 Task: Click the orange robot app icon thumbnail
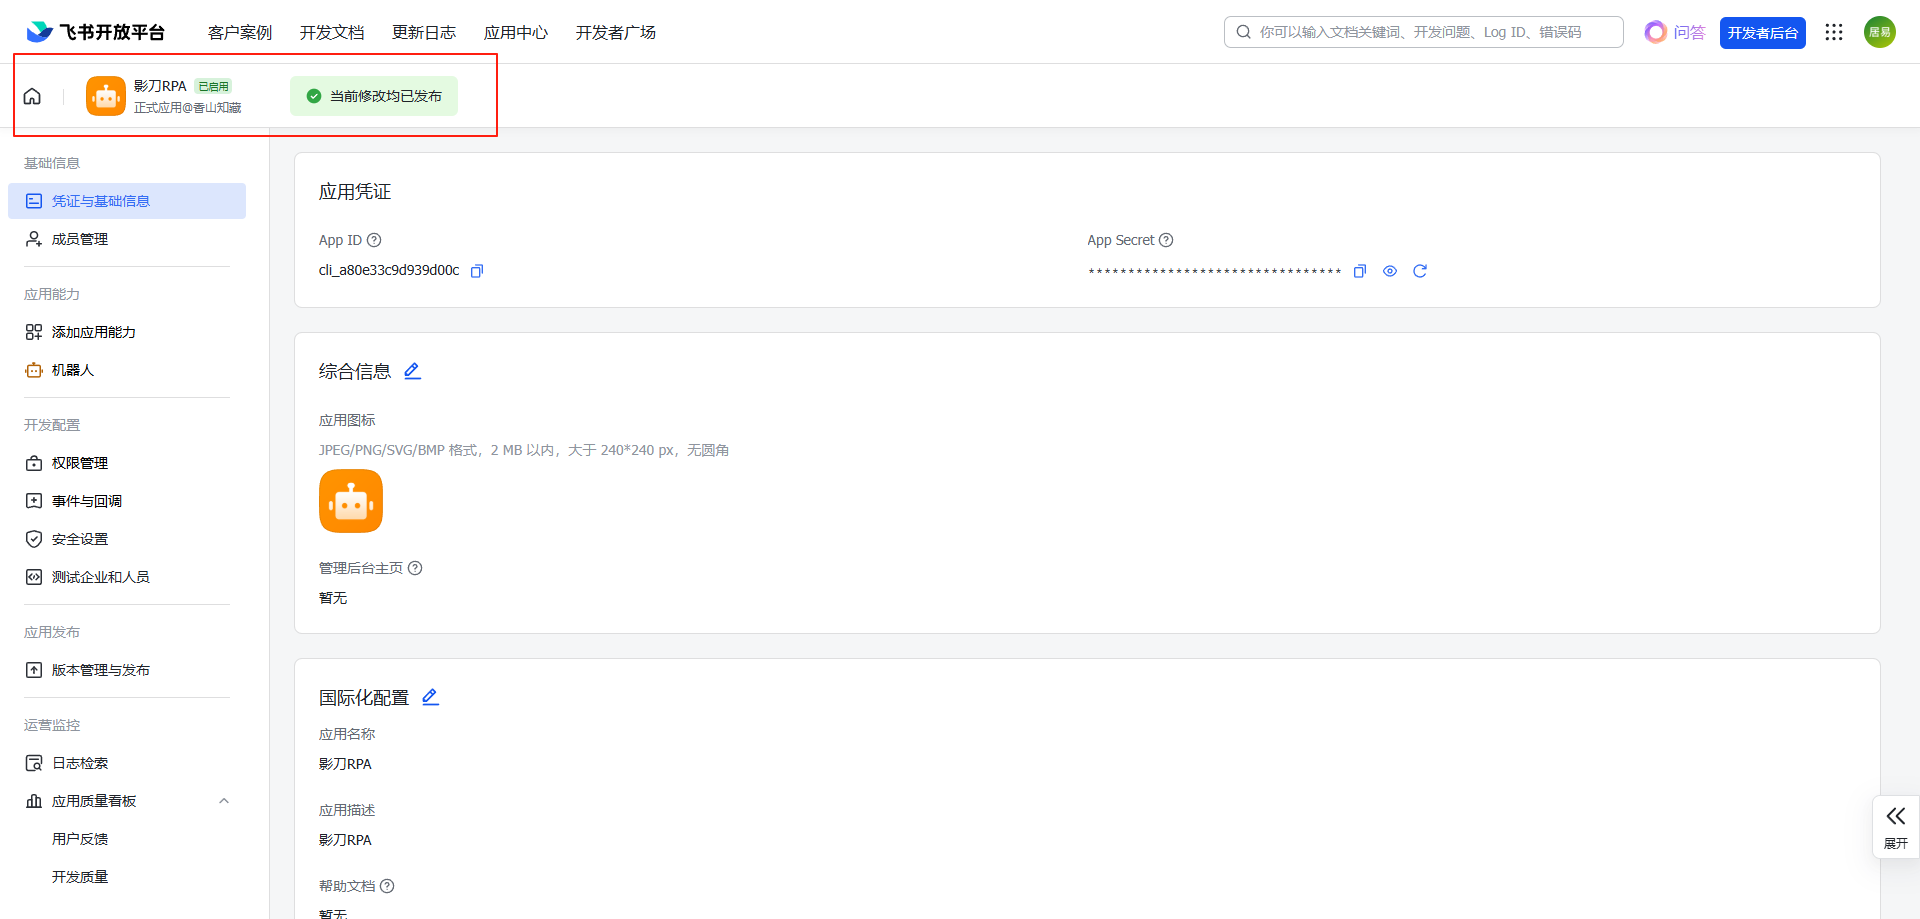351,501
